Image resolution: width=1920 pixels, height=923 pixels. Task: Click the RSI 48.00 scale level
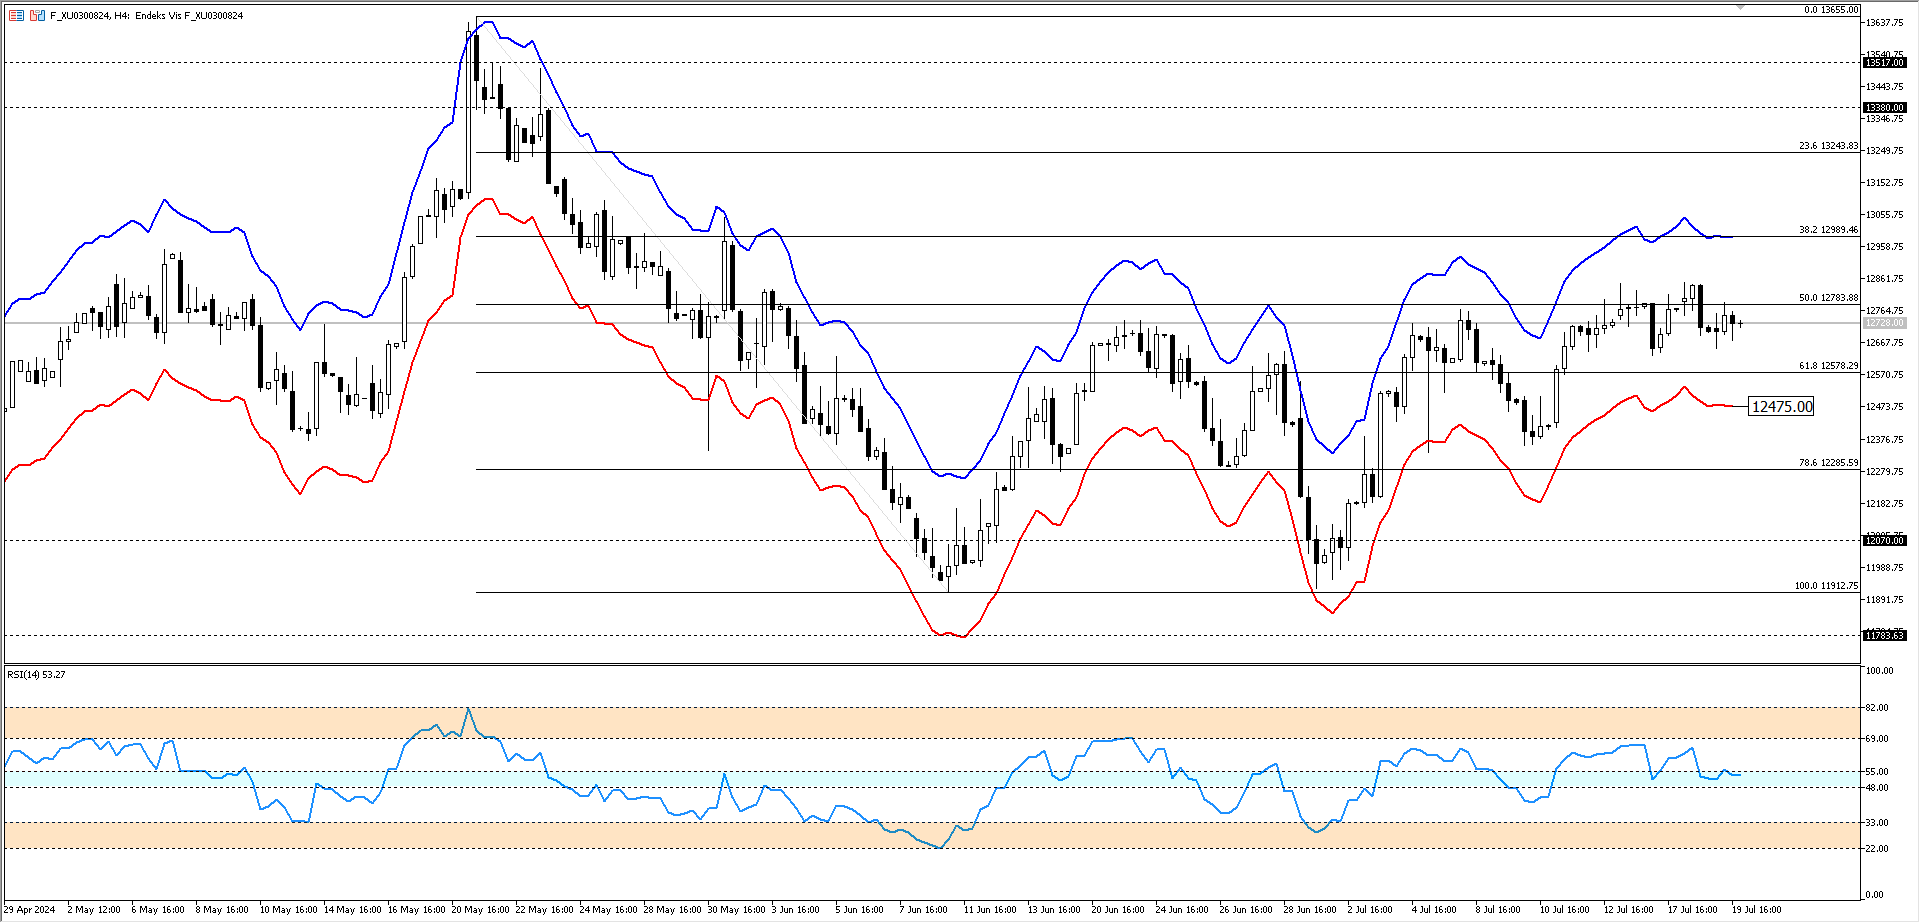click(1877, 788)
